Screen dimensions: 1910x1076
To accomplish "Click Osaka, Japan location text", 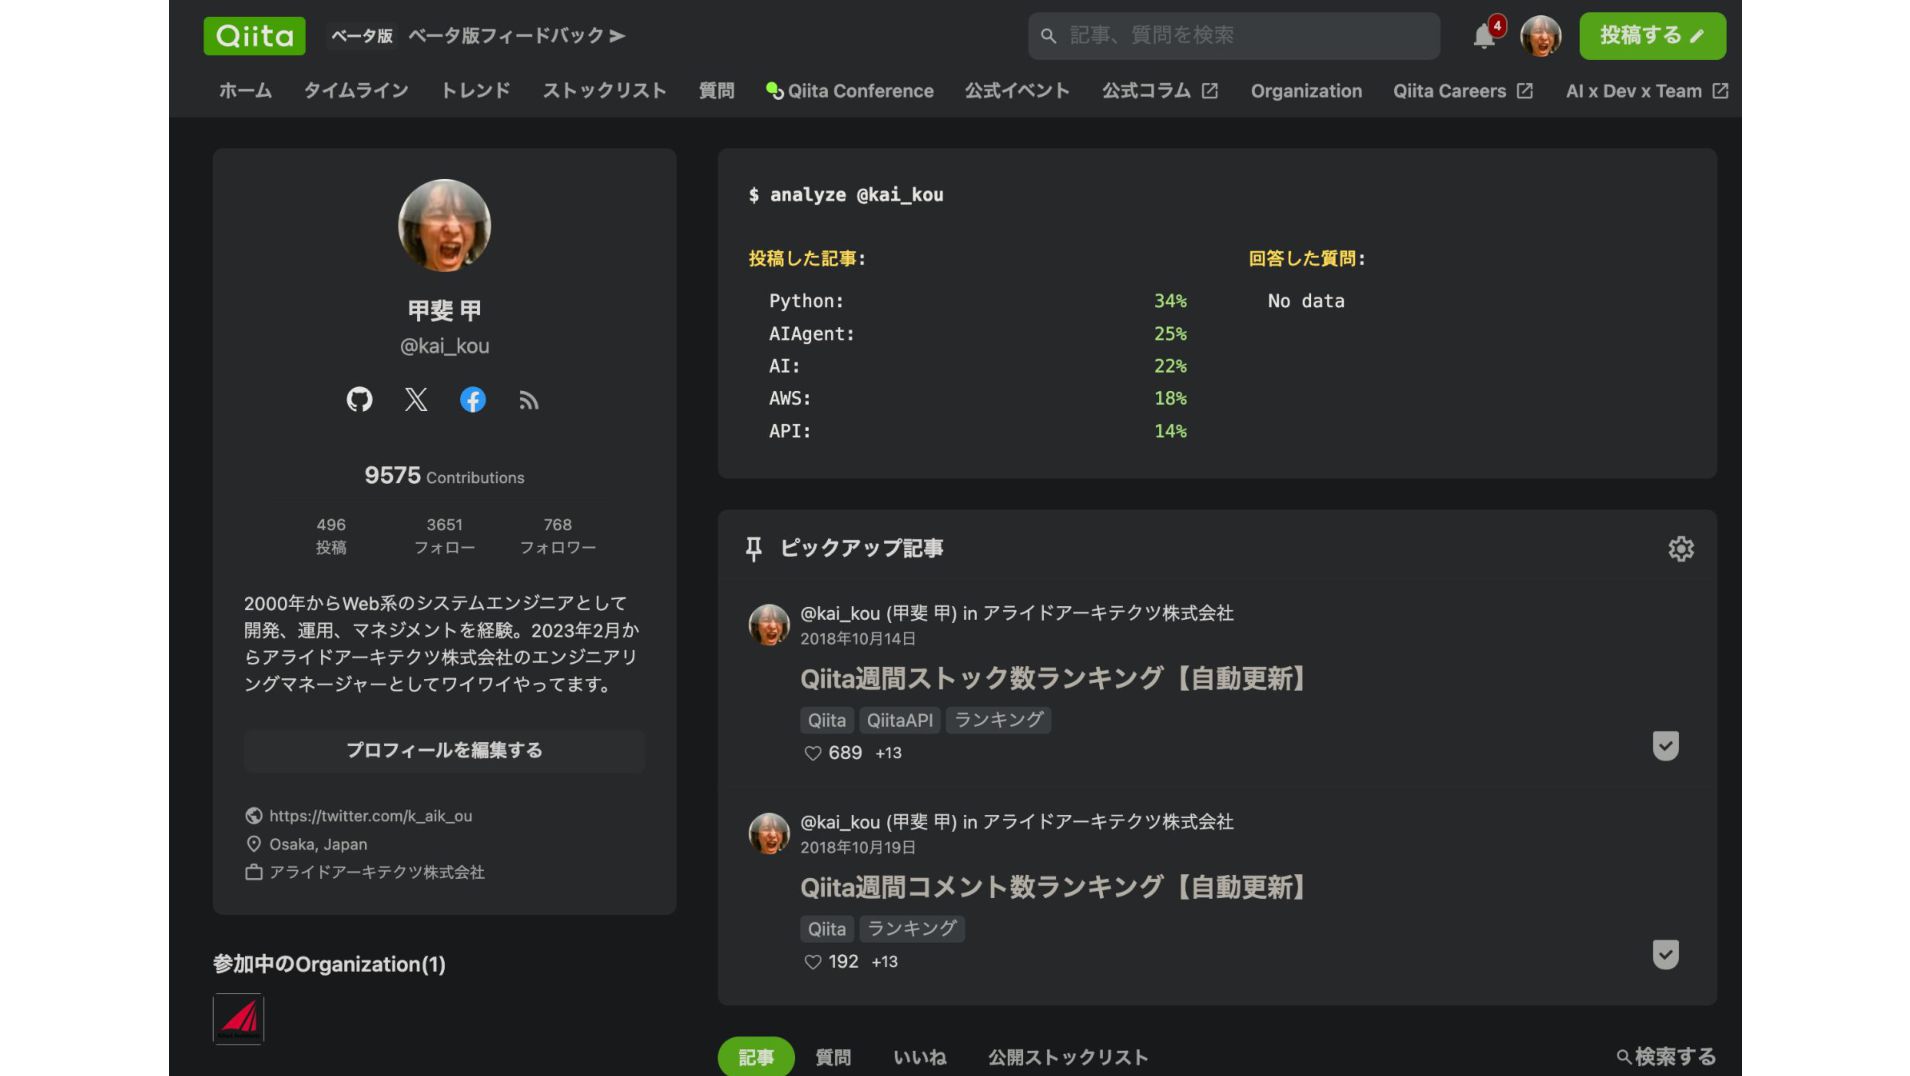I will point(318,844).
